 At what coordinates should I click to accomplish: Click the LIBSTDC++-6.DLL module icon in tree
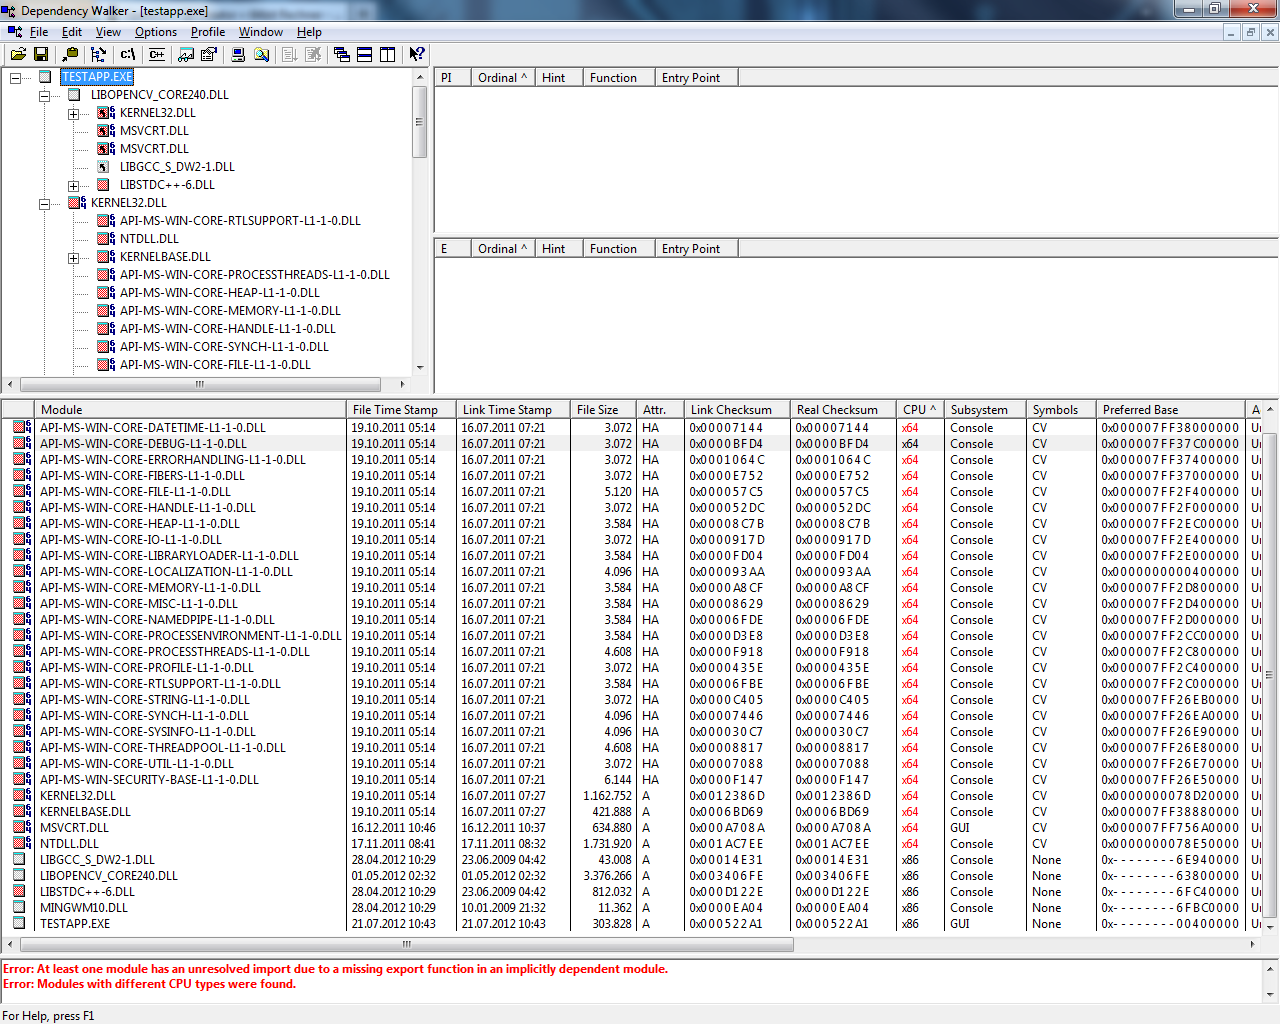103,185
